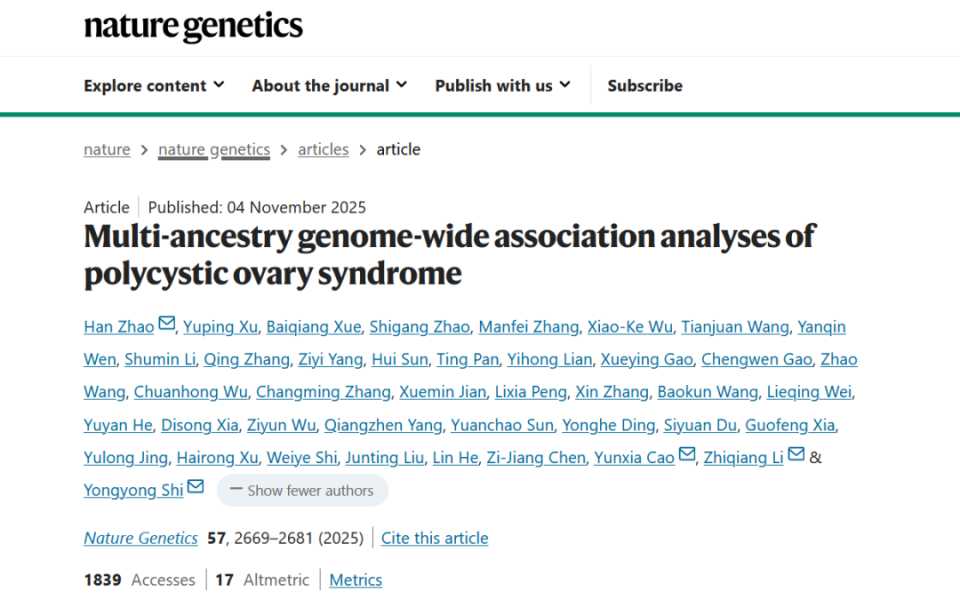
Task: Open nature genetics breadcrumb link
Action: click(x=214, y=150)
